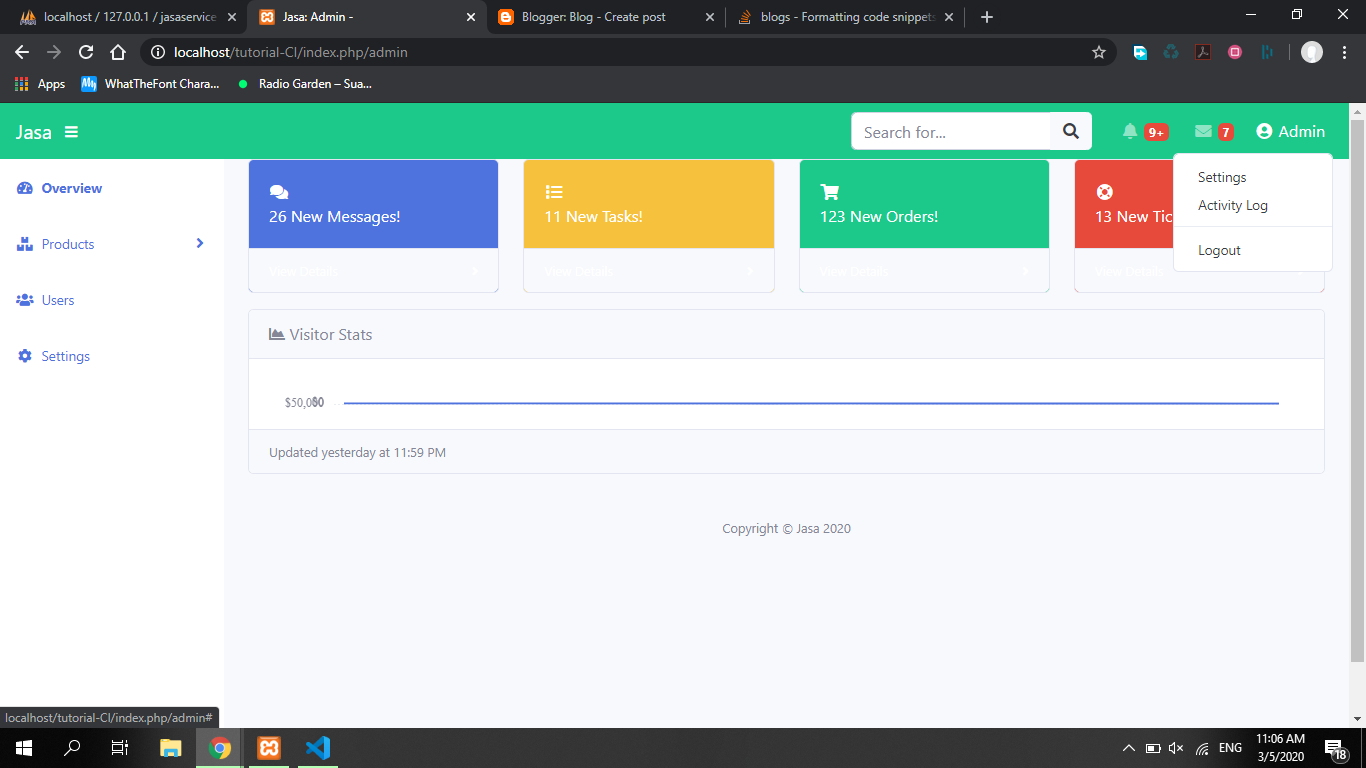Click the life ring icon on Tickets card

[1104, 192]
